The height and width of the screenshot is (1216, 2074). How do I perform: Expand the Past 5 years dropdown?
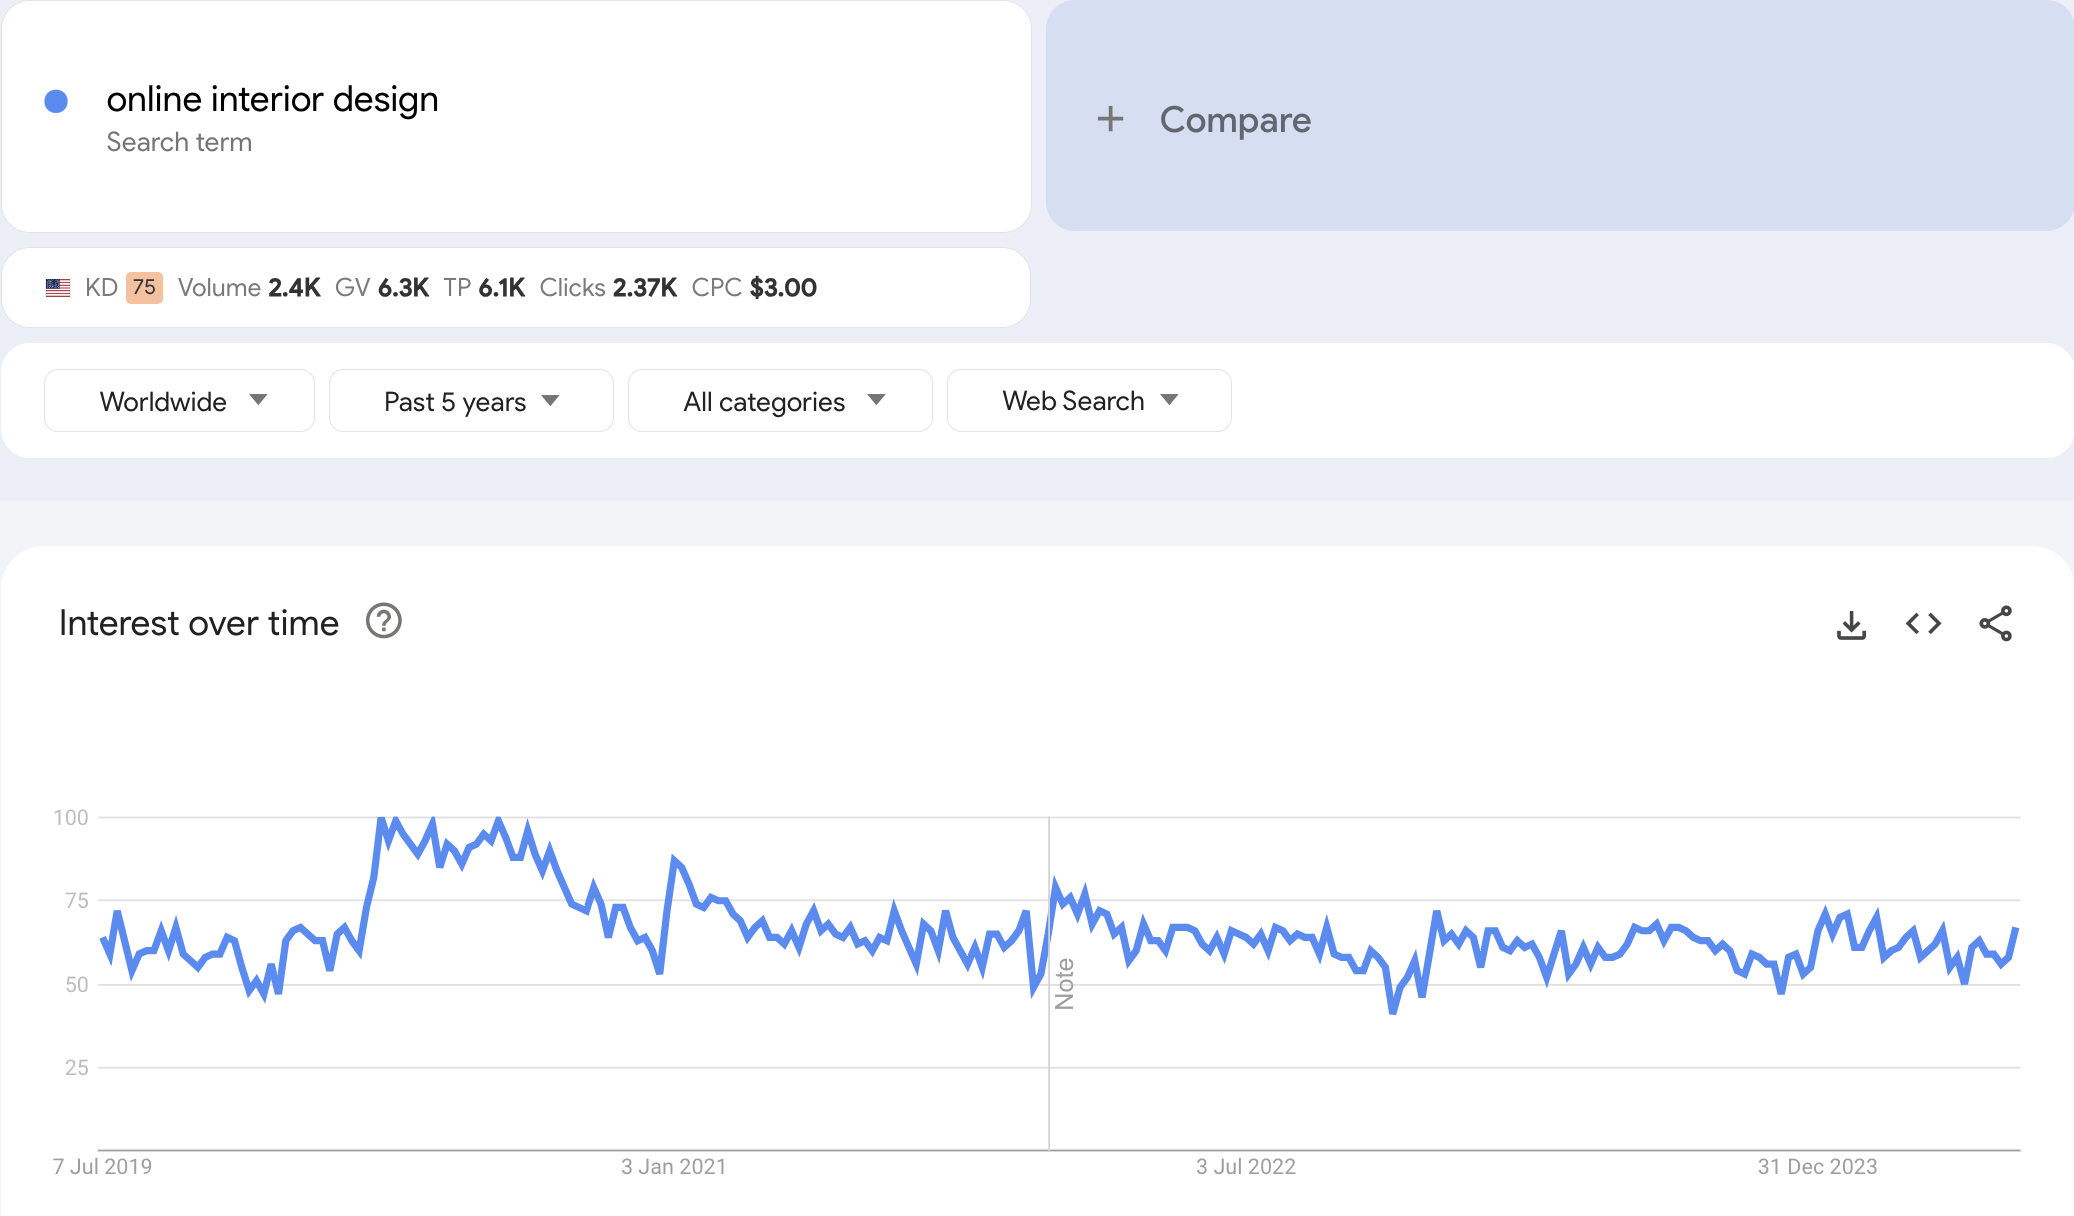(471, 401)
